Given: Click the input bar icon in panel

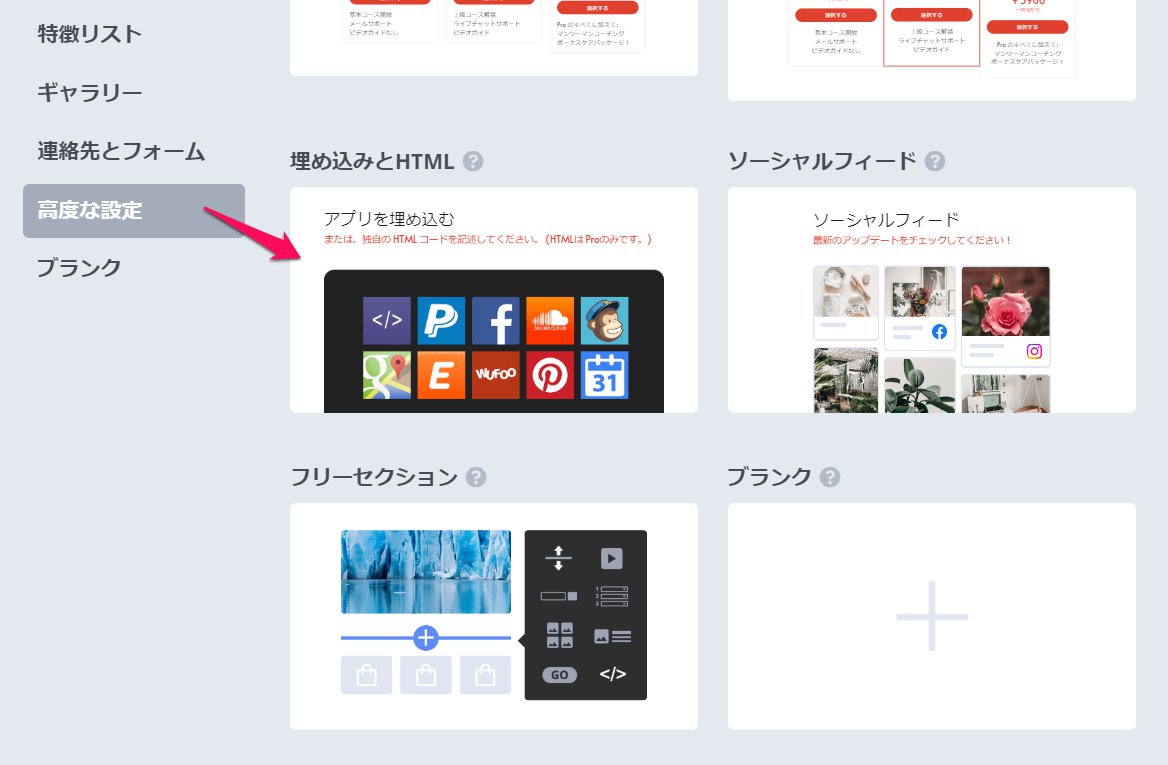Looking at the screenshot, I should 559,596.
